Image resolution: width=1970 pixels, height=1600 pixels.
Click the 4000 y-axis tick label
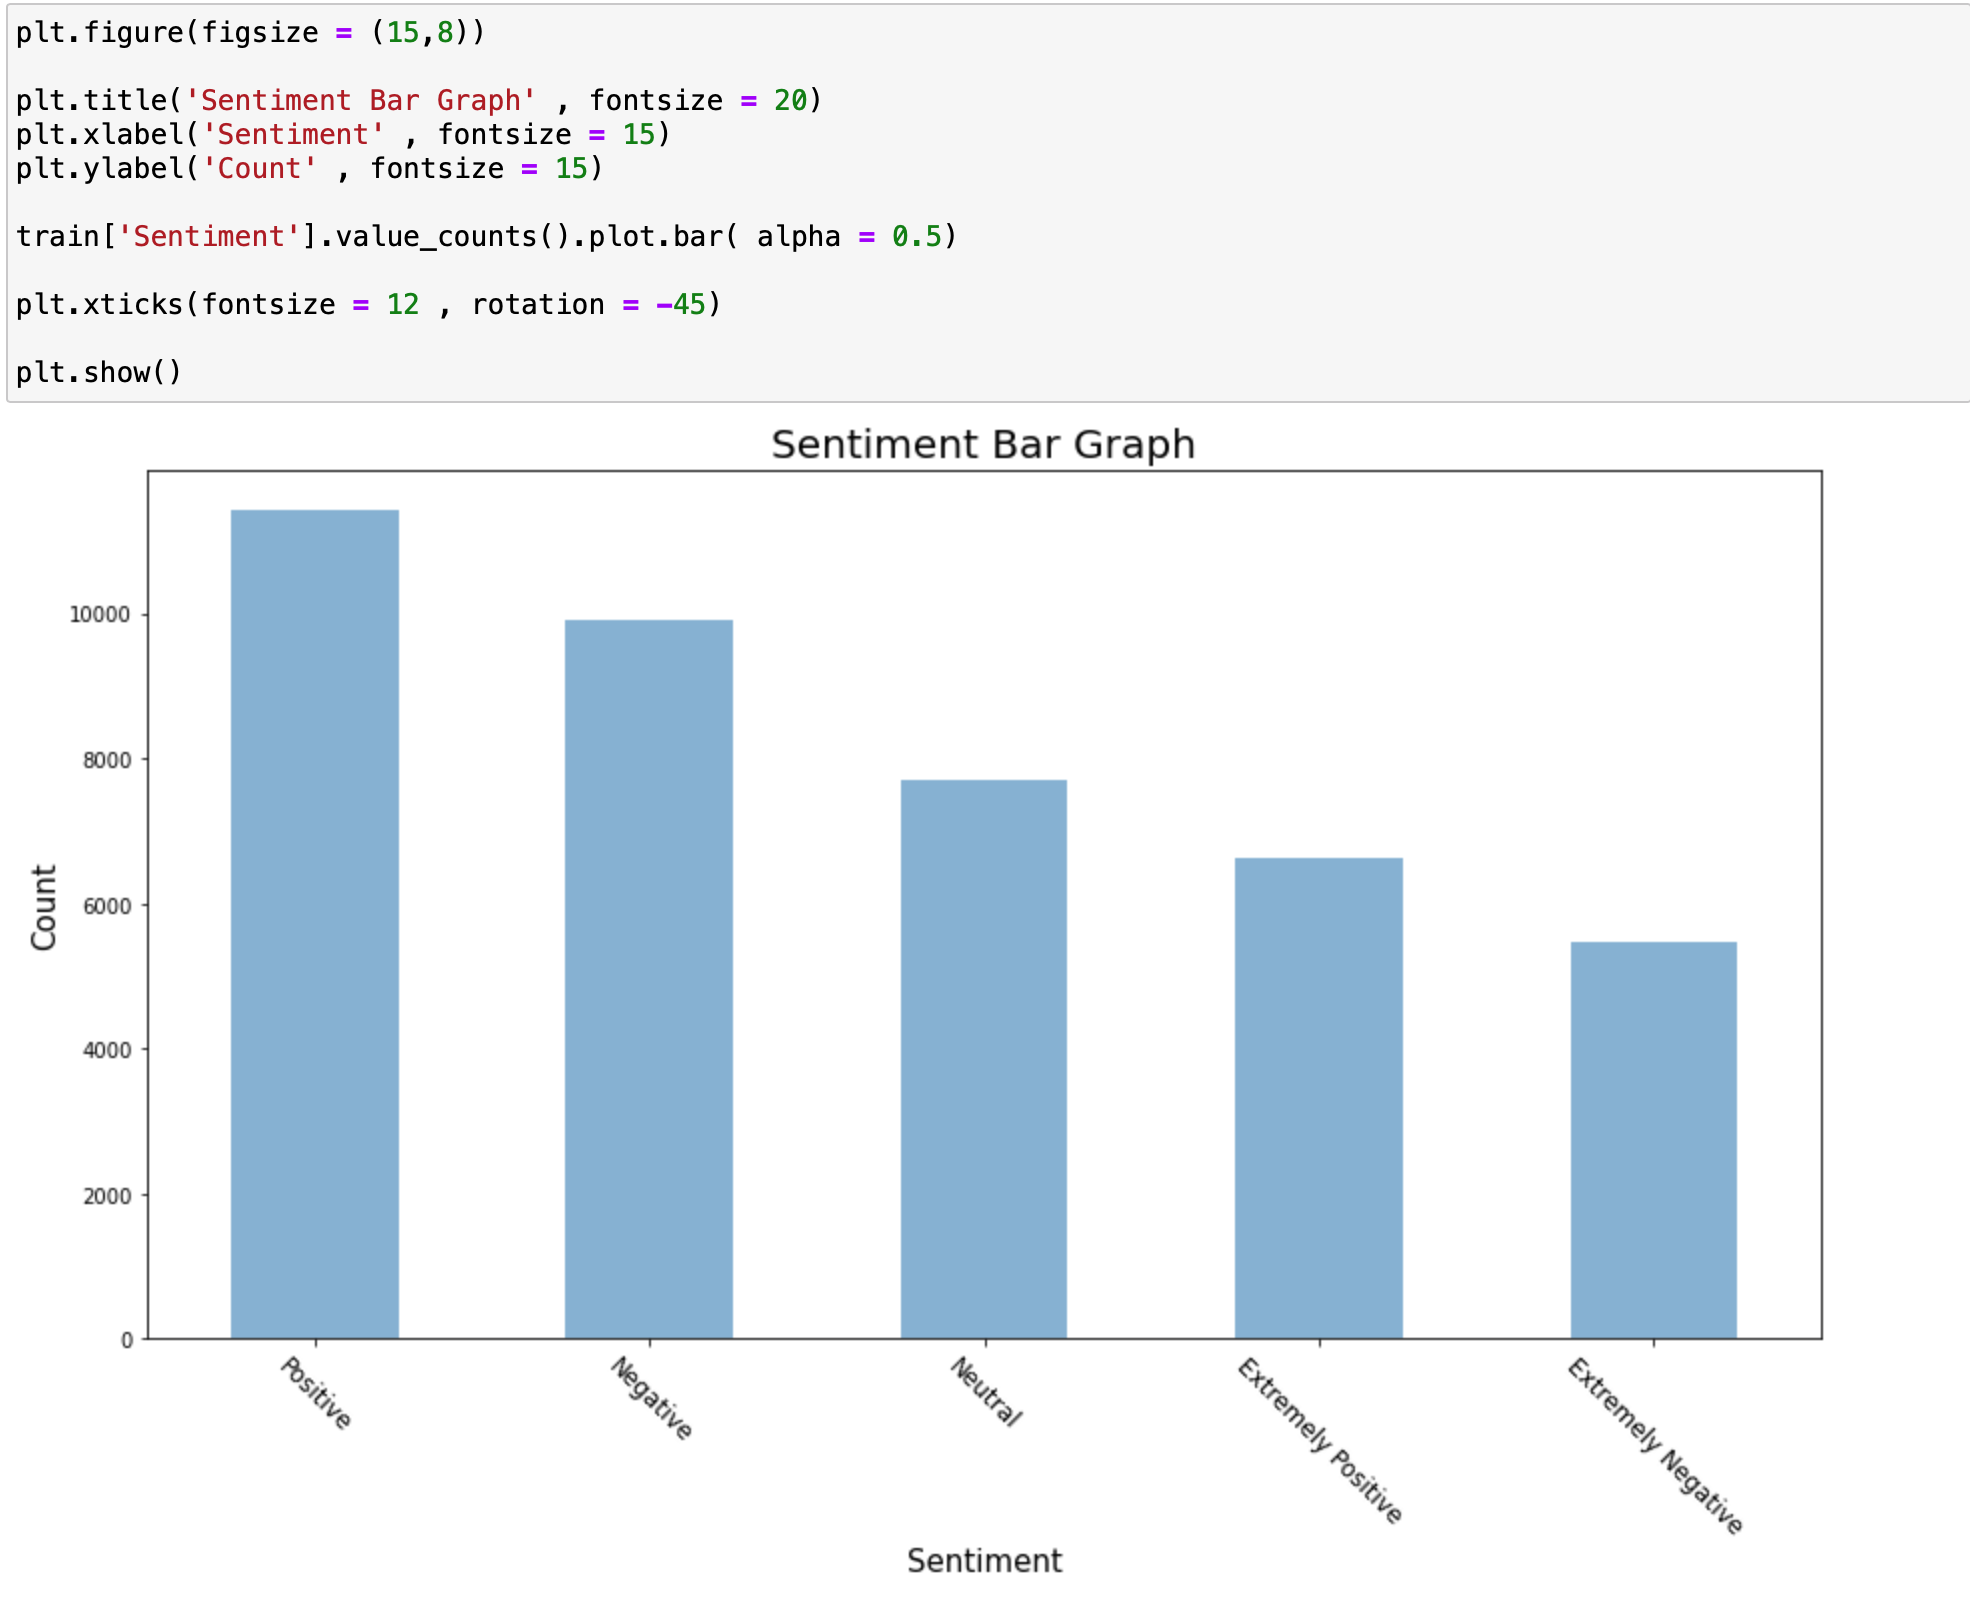click(x=107, y=1050)
